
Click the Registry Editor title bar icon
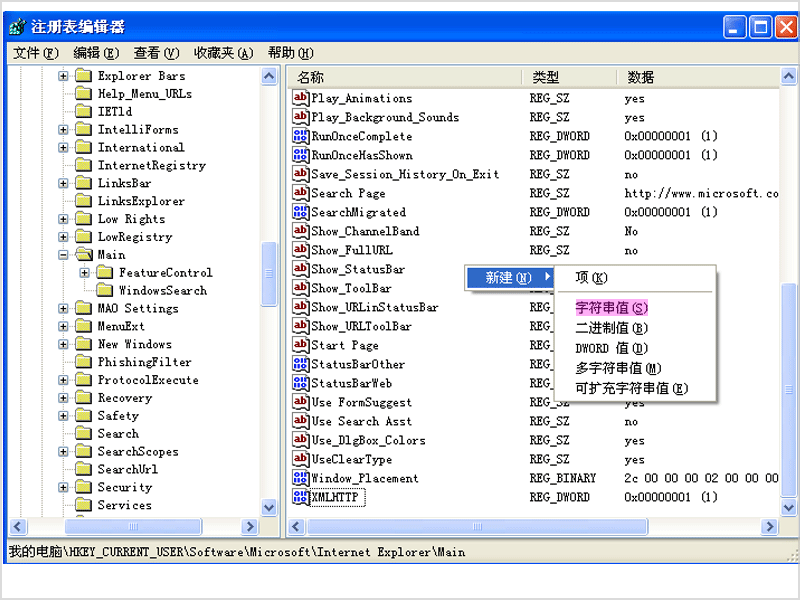pyautogui.click(x=17, y=26)
